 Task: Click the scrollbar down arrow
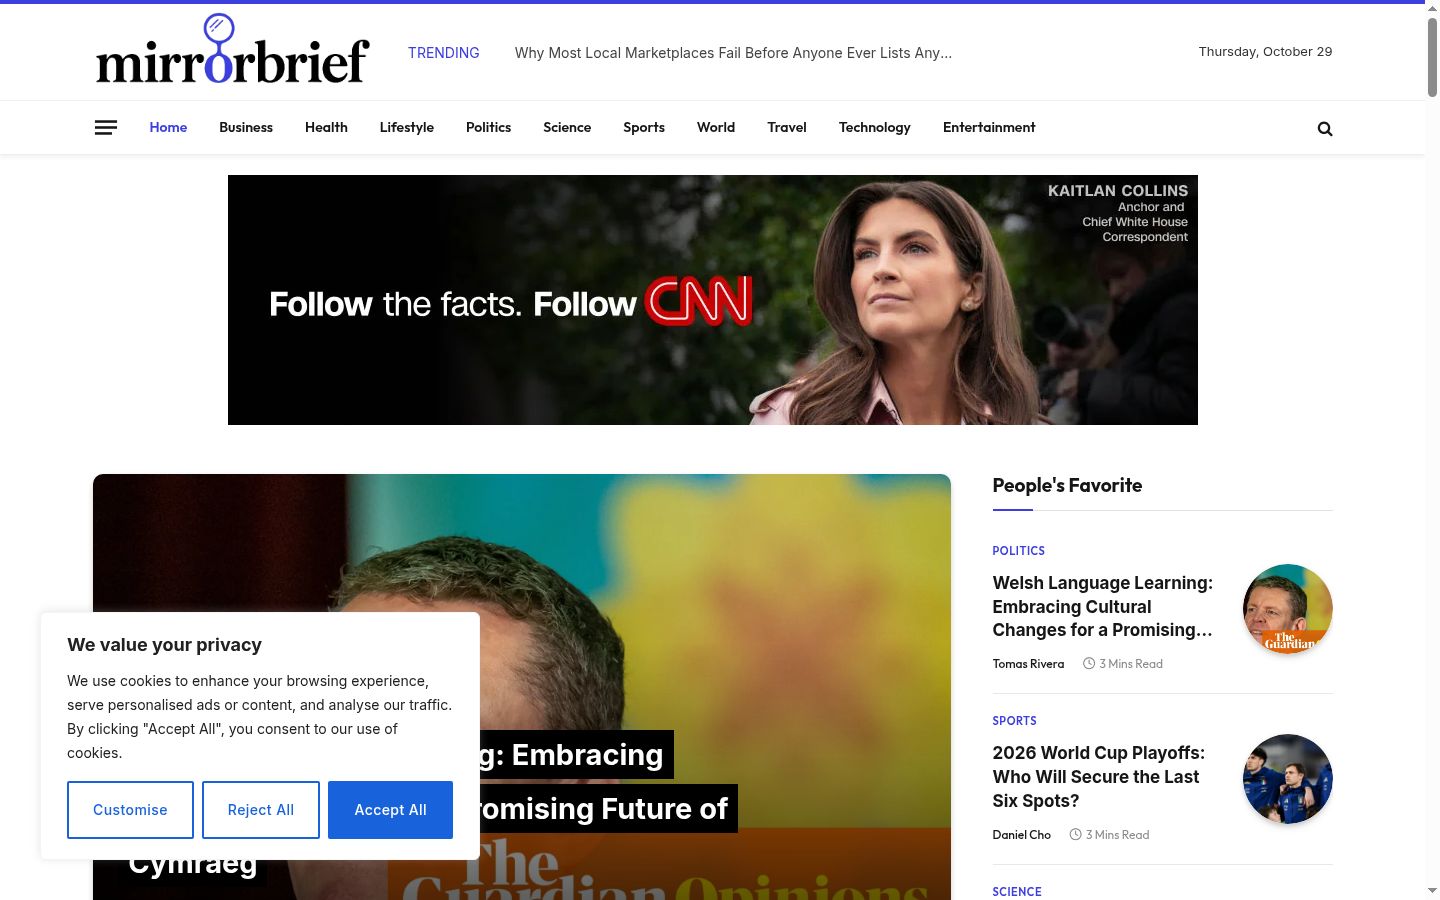1432,890
